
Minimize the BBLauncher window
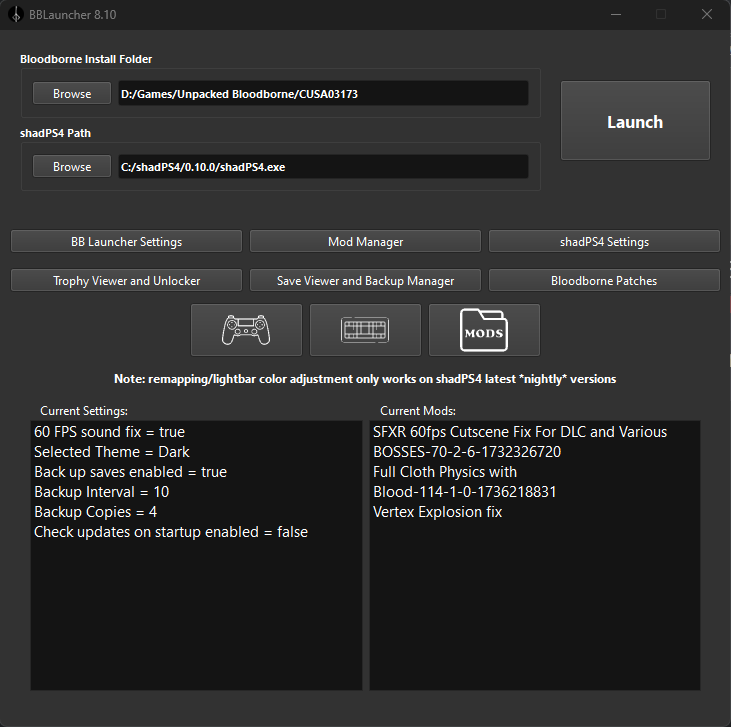coord(616,14)
